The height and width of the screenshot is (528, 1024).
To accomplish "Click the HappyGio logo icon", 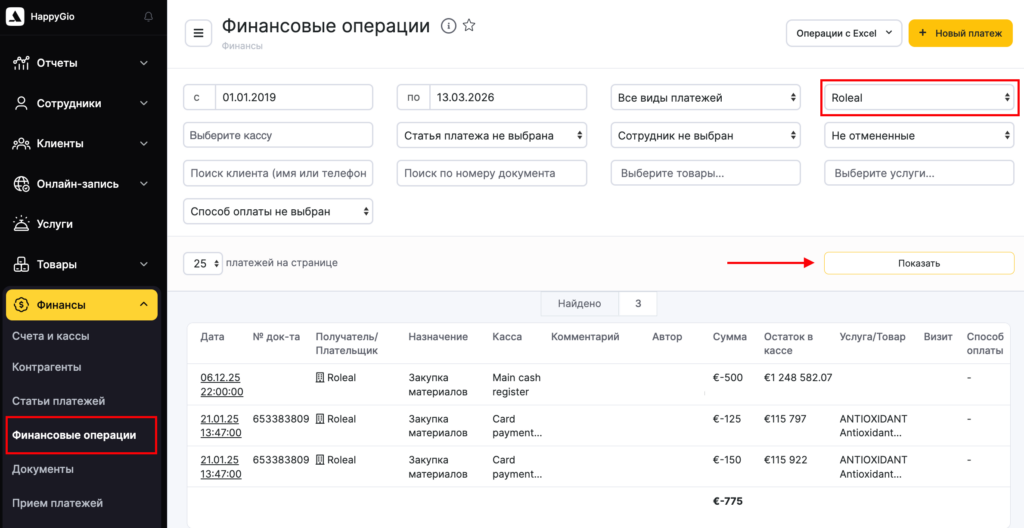I will tap(17, 17).
